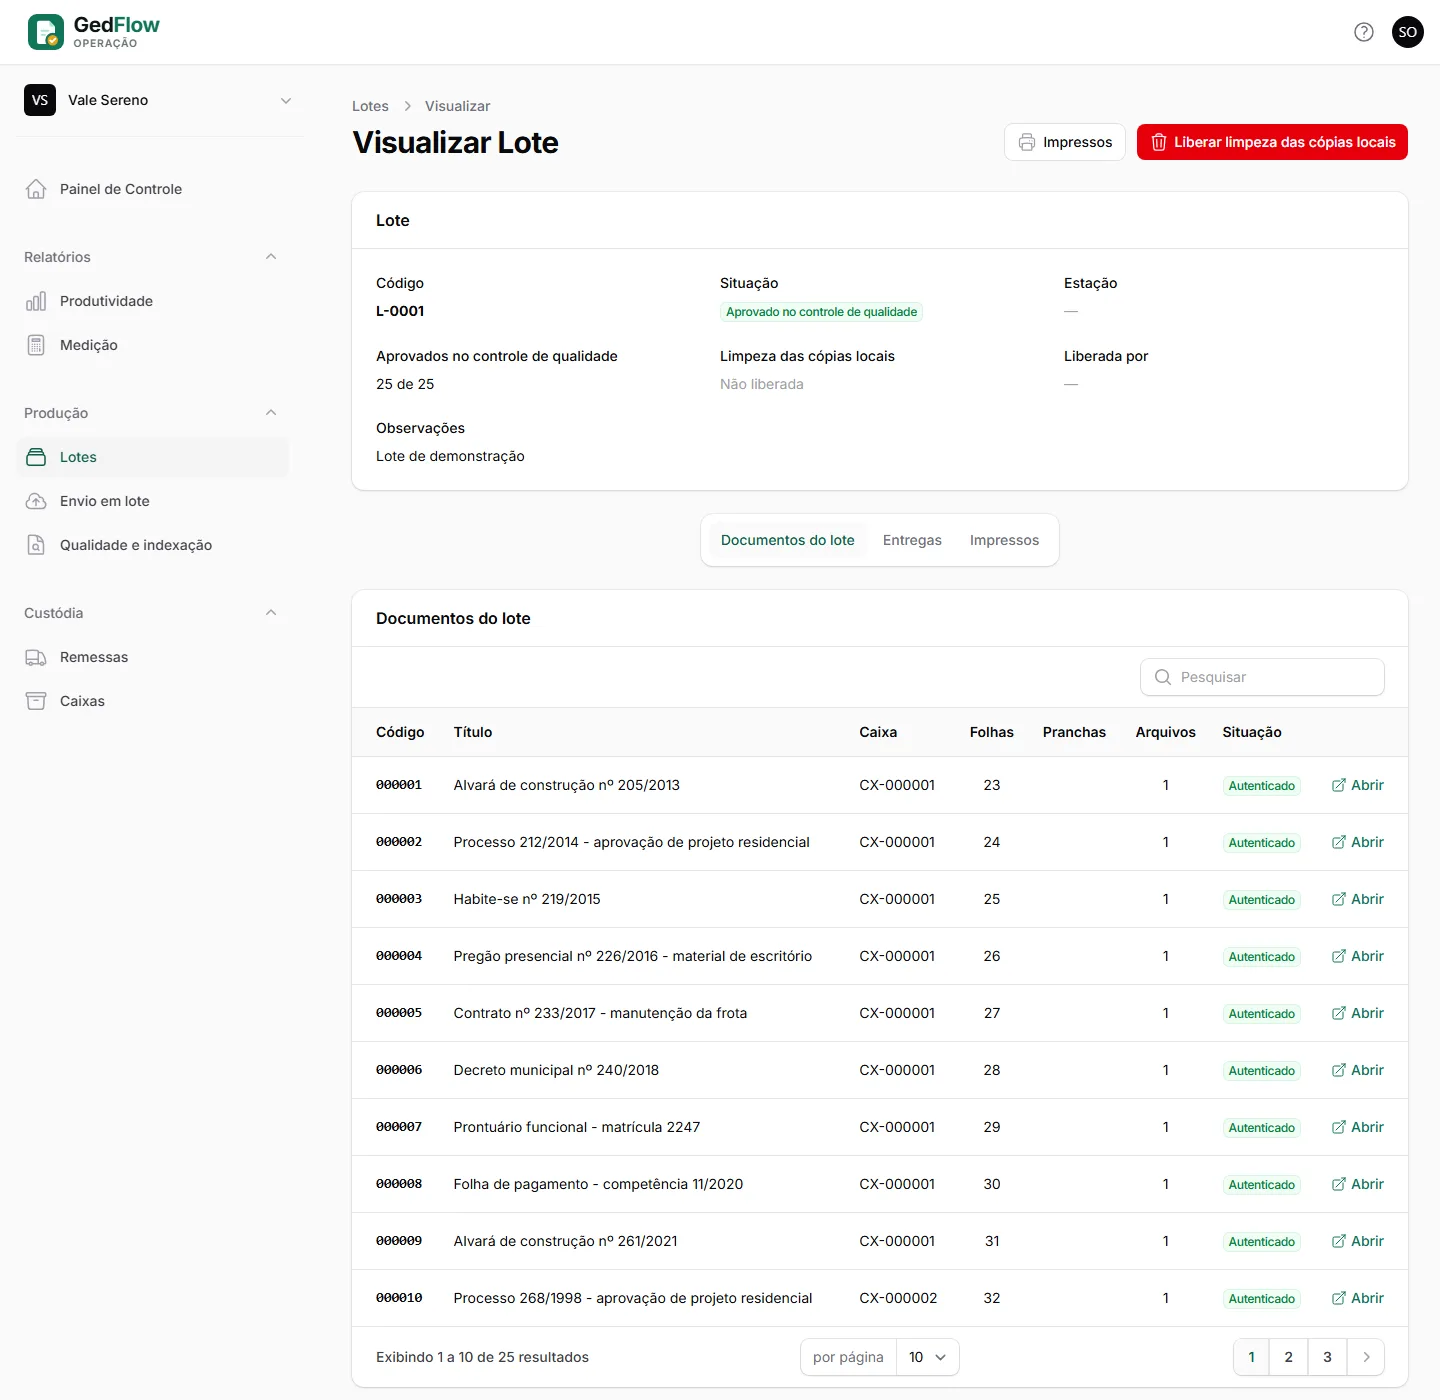The width and height of the screenshot is (1440, 1400).
Task: Open Qualidade e indexação icon
Action: [36, 545]
